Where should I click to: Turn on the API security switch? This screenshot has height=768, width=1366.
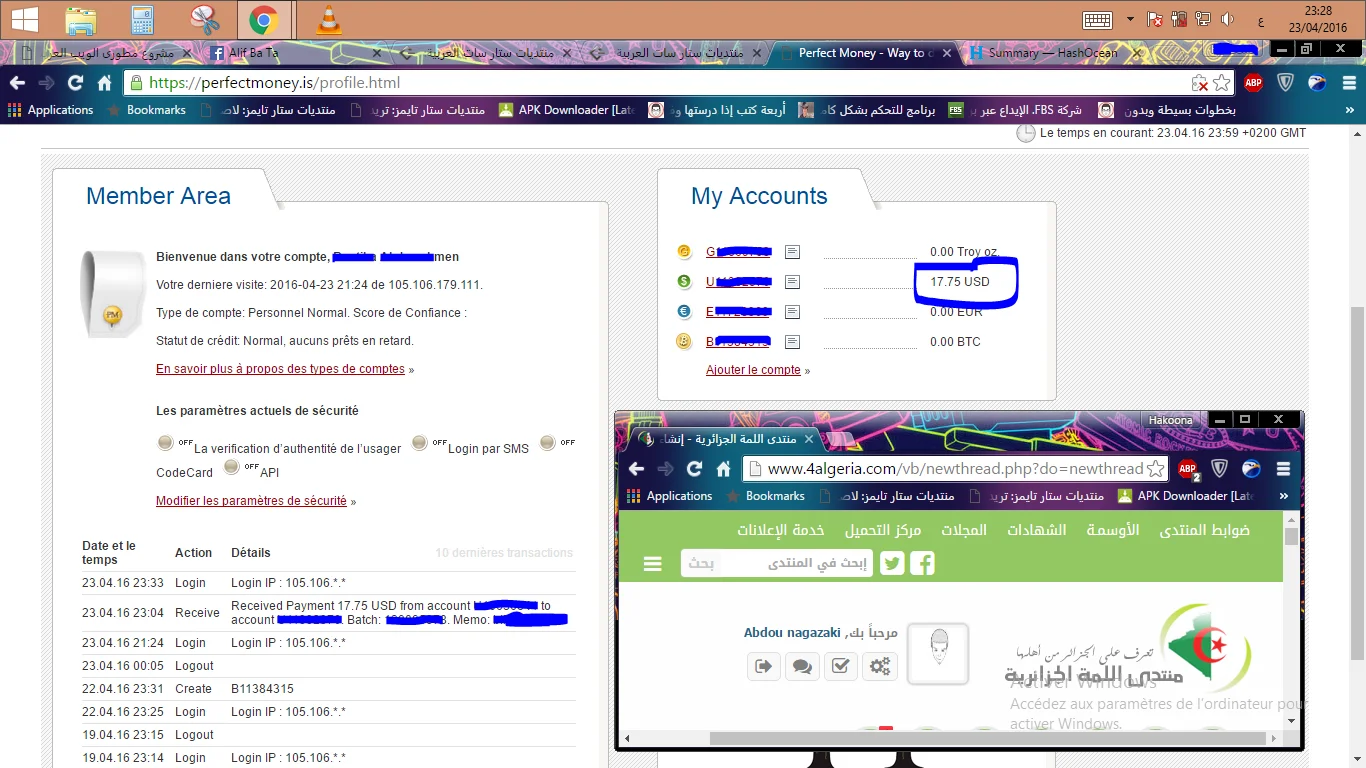232,467
